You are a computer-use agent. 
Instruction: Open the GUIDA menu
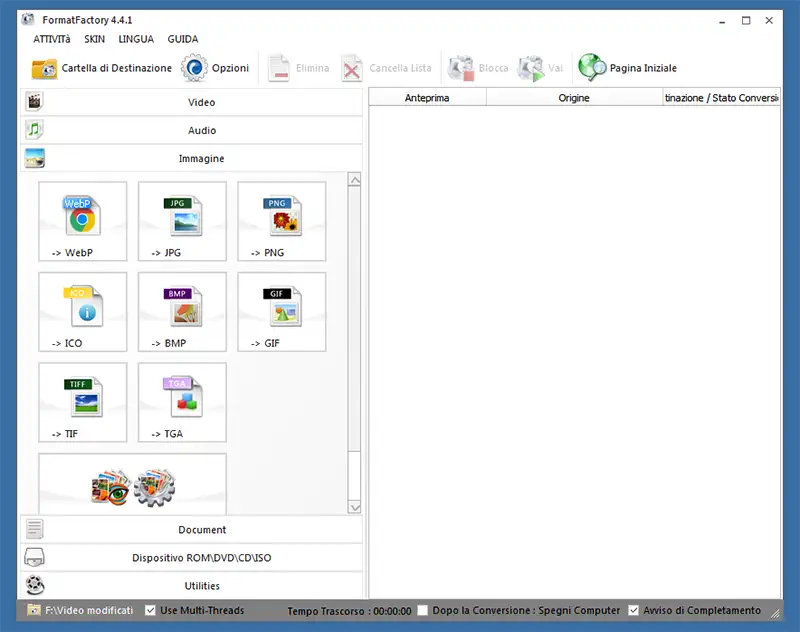[x=183, y=39]
